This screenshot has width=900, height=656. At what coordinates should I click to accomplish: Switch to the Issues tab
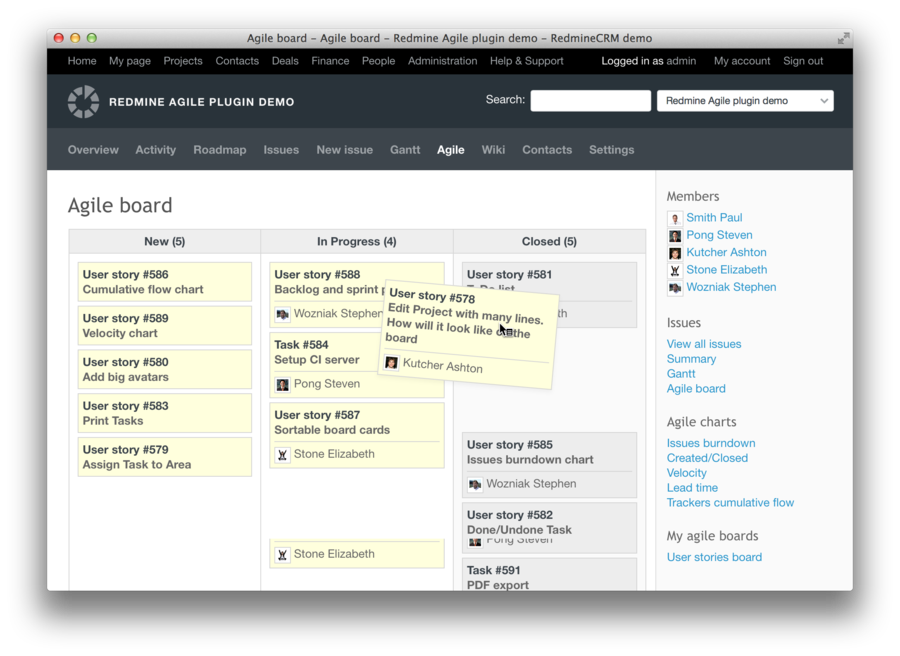pos(281,150)
